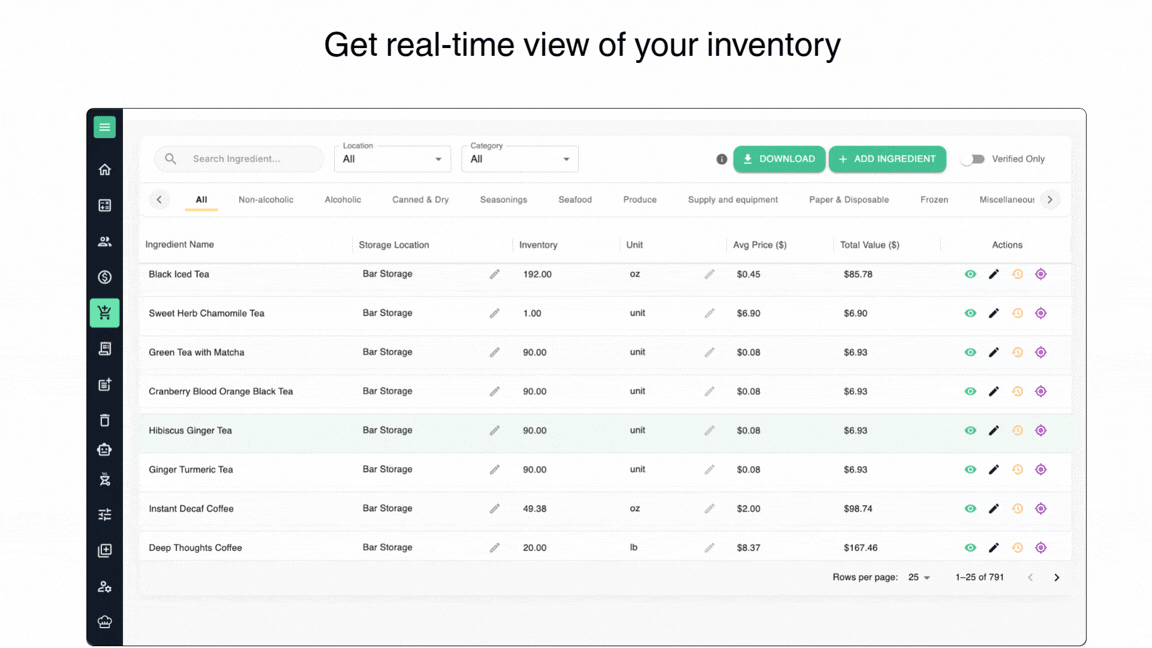Click inside the Search Ingredient field
The image size is (1152, 648).
click(238, 158)
